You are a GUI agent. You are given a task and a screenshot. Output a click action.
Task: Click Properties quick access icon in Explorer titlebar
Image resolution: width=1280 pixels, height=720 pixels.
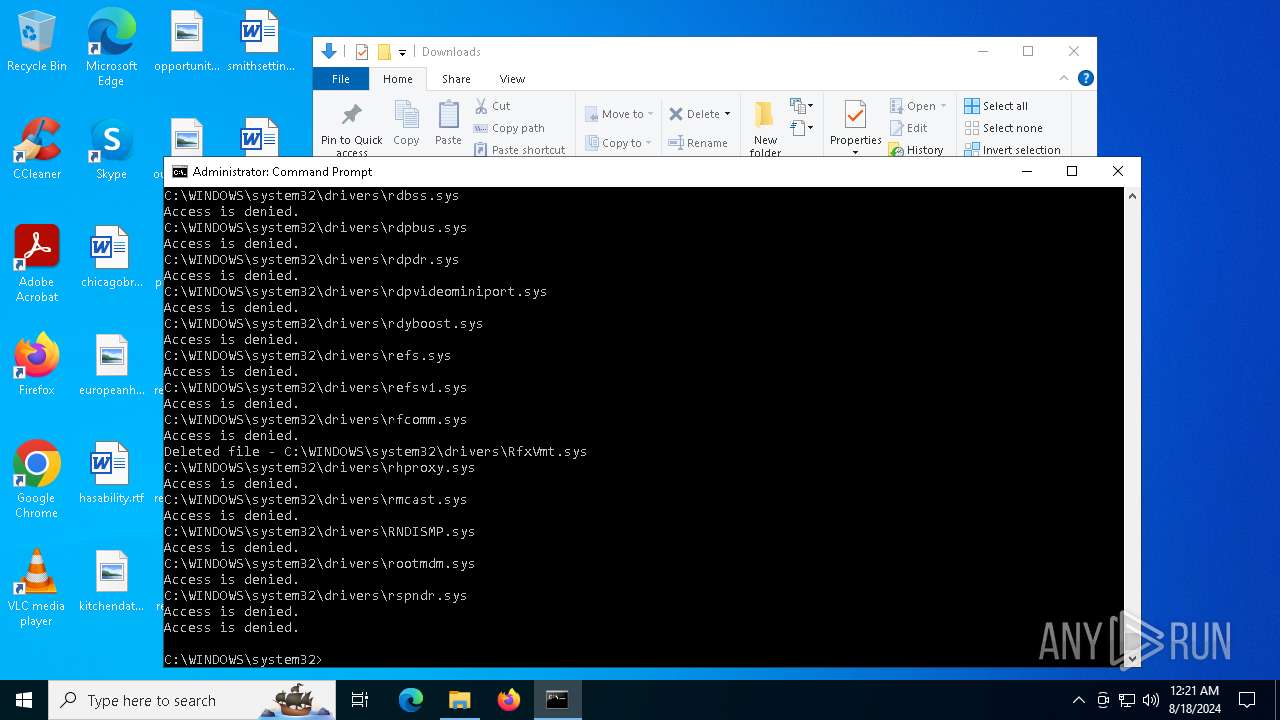coord(362,52)
